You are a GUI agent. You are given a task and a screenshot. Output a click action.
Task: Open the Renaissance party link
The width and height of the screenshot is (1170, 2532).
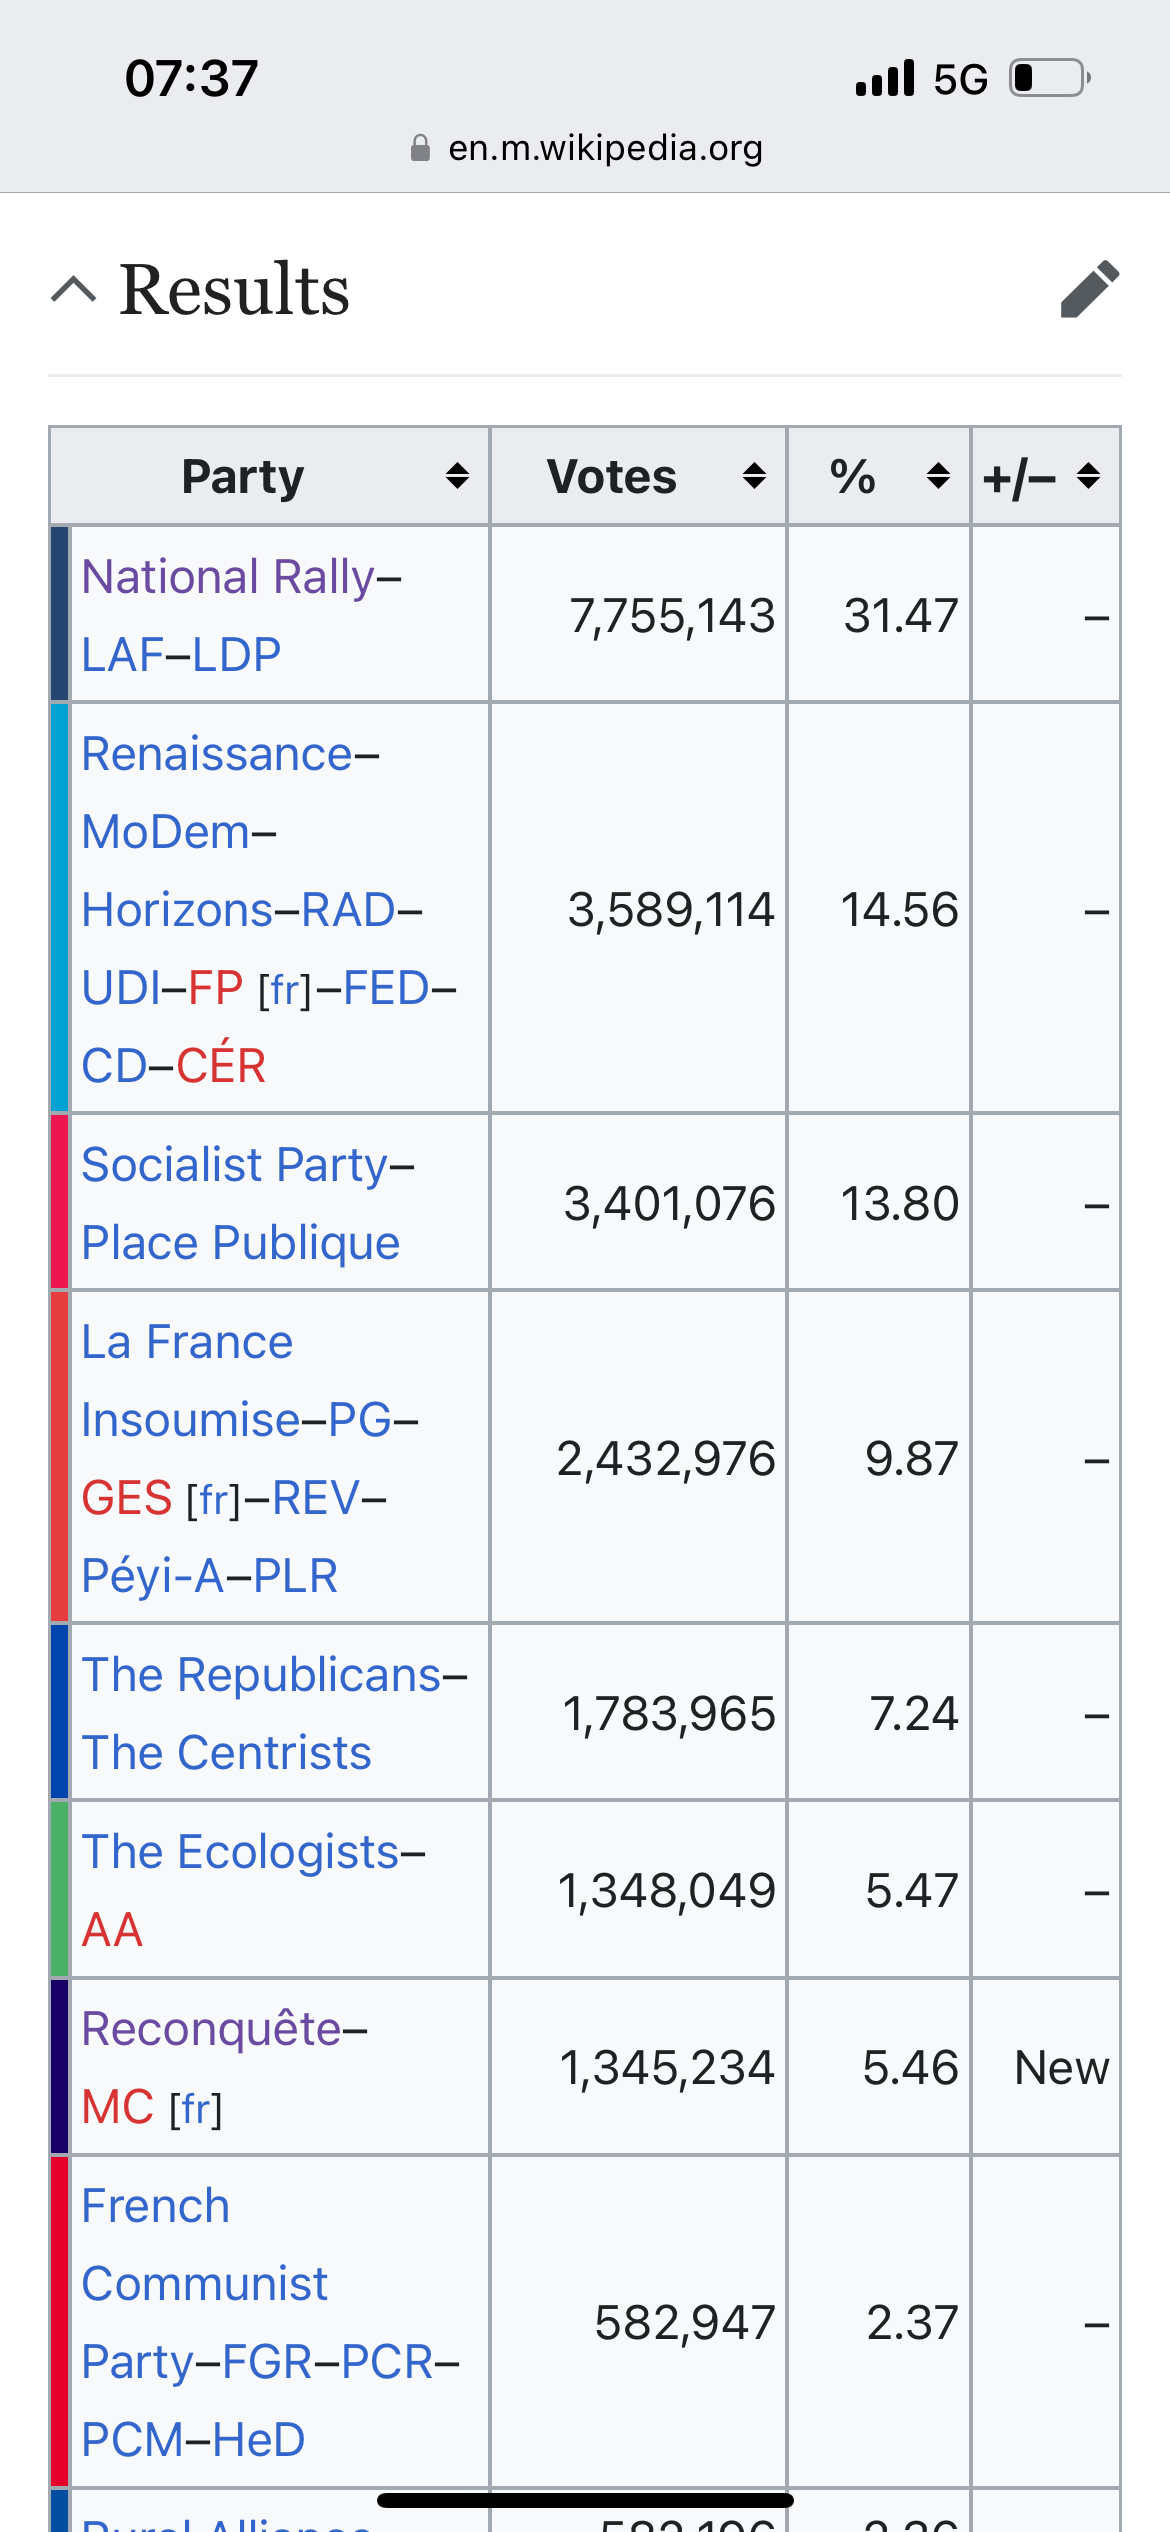tap(217, 754)
